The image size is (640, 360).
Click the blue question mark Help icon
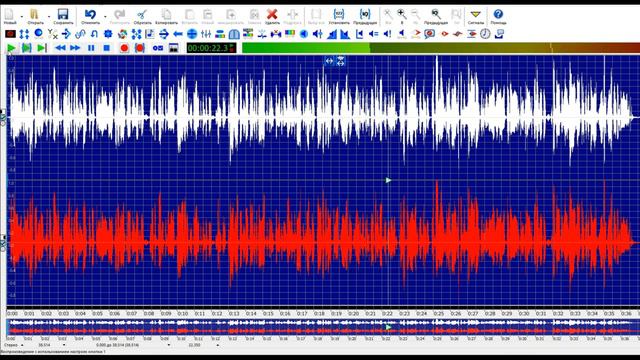[498, 14]
